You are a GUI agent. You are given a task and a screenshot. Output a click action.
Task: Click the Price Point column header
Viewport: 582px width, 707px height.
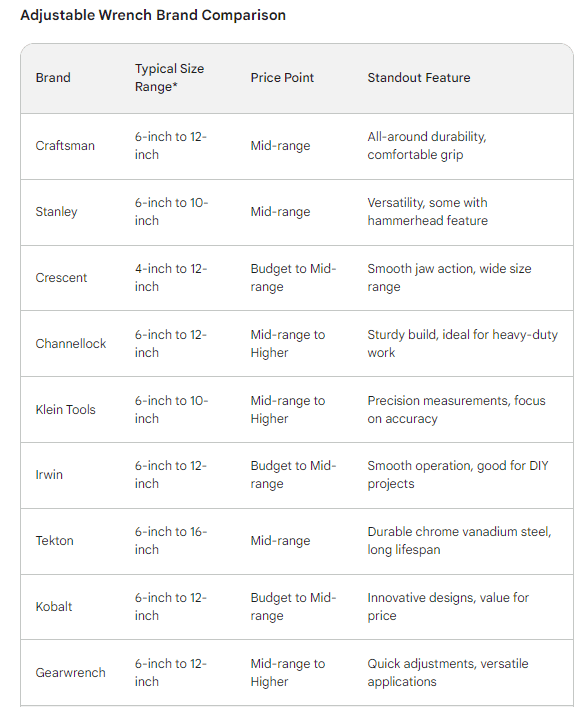(282, 78)
